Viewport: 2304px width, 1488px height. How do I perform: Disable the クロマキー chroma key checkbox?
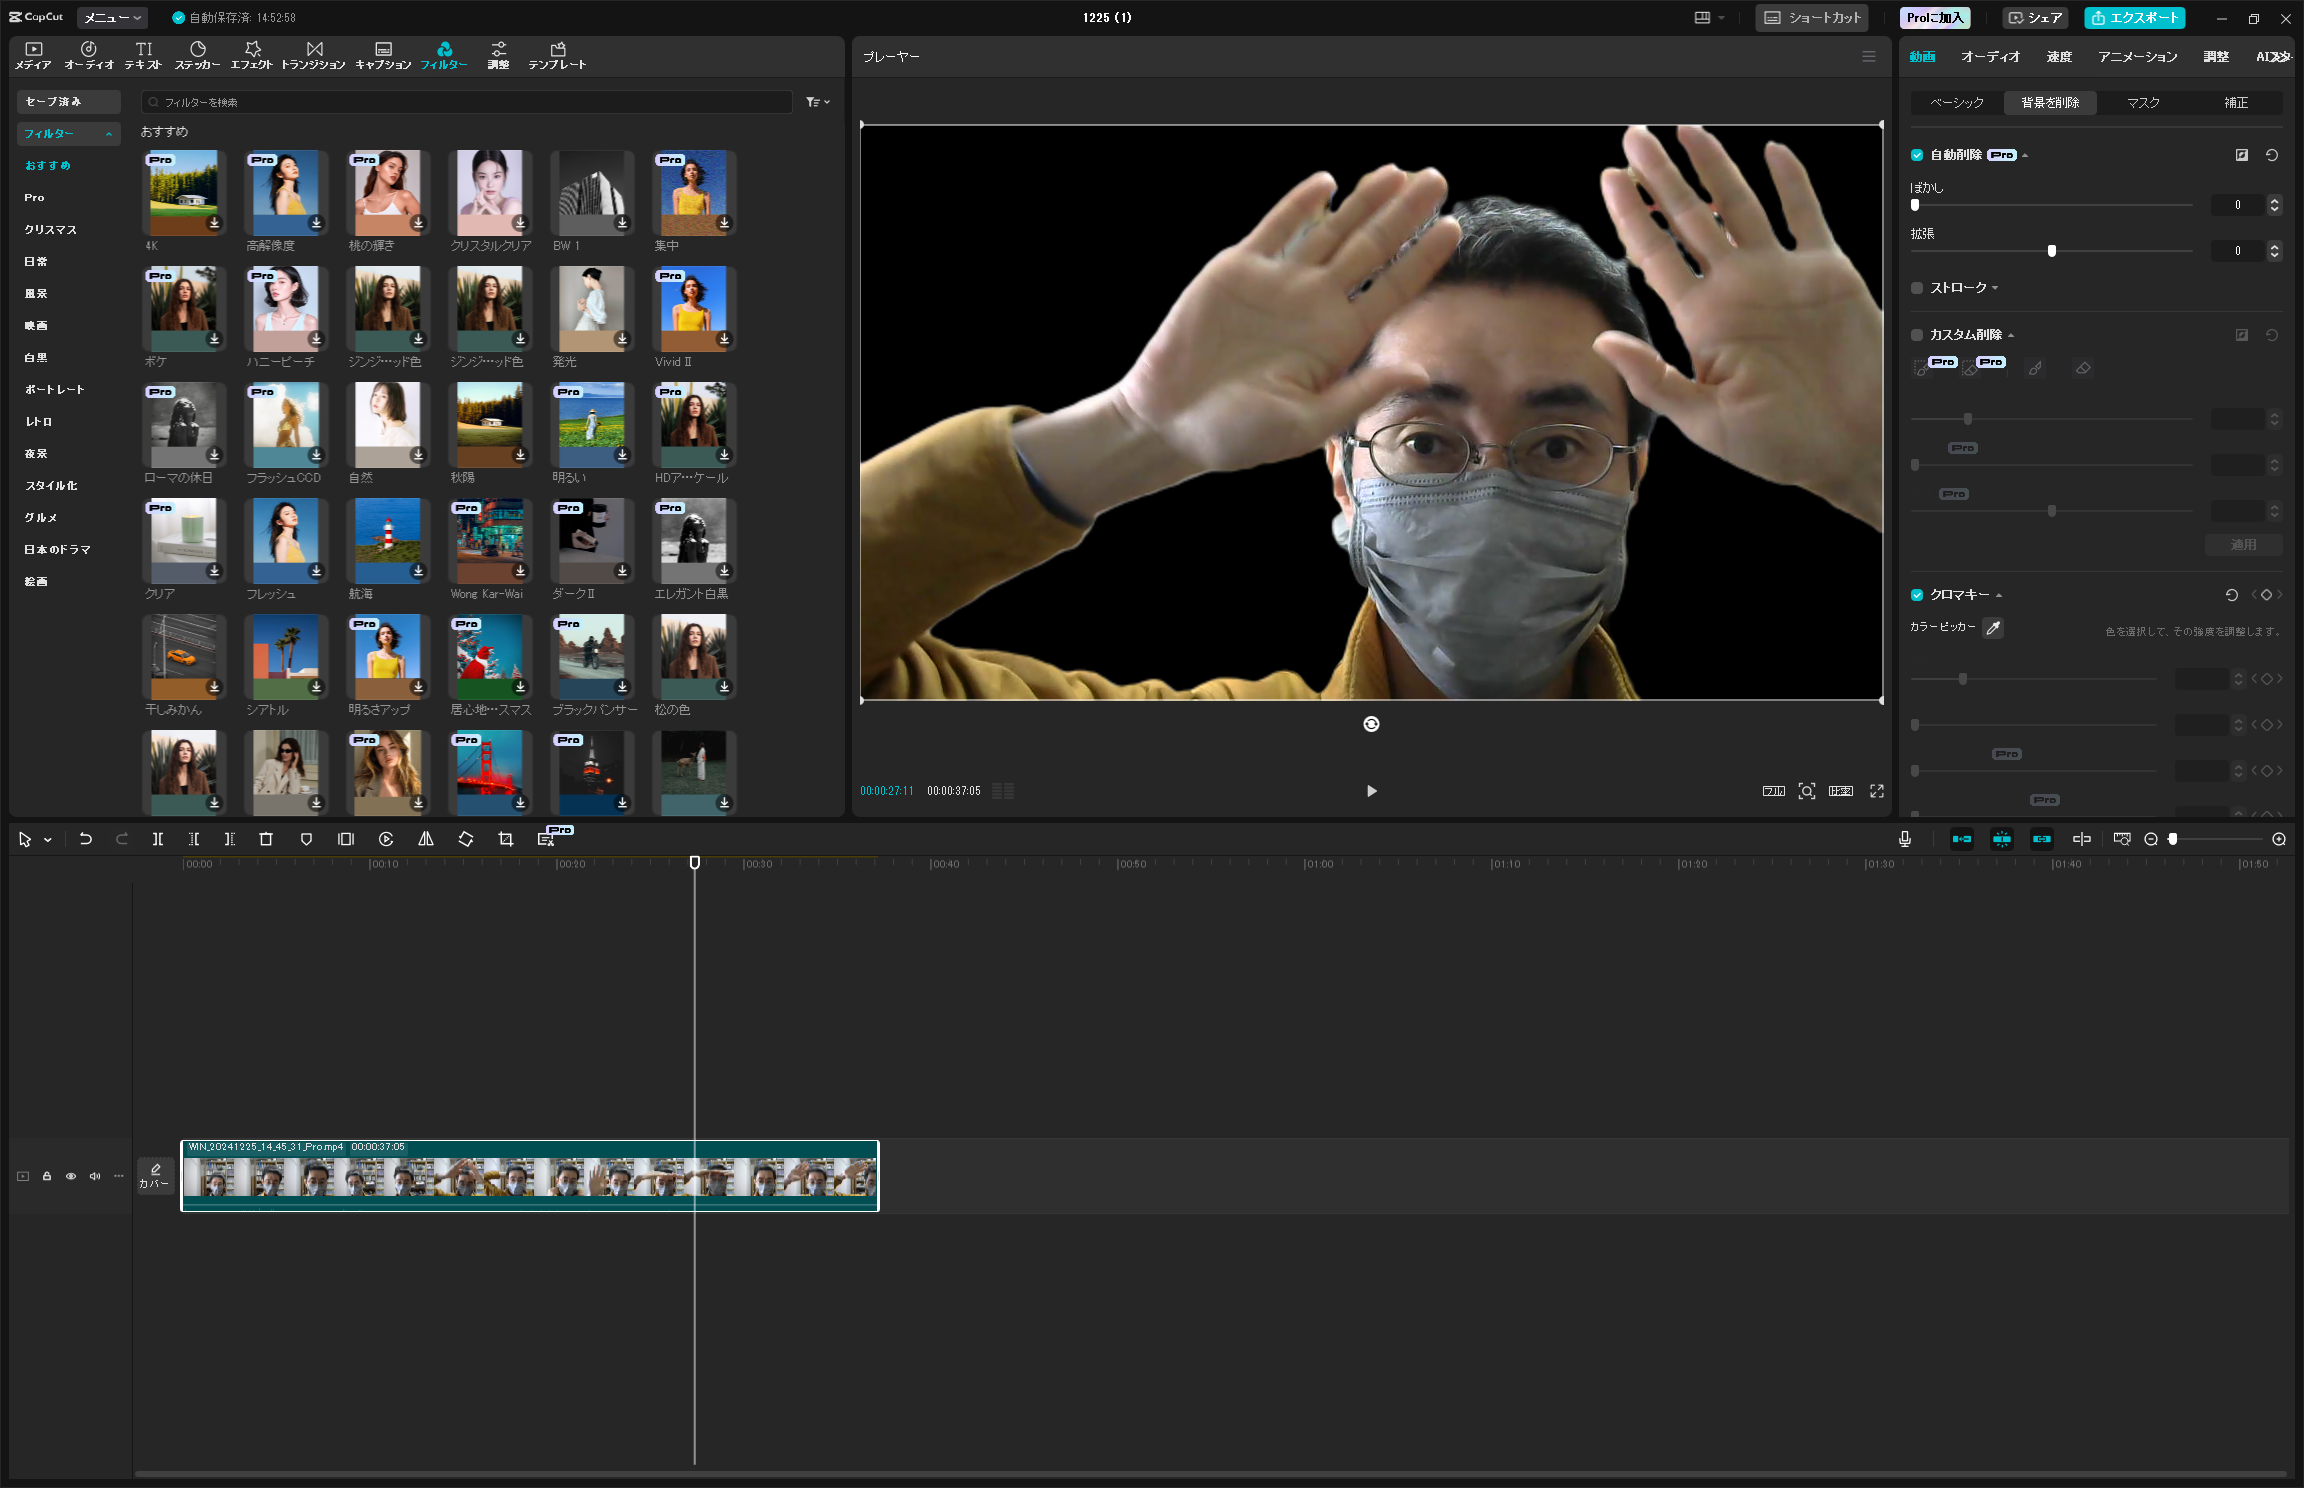point(1917,595)
